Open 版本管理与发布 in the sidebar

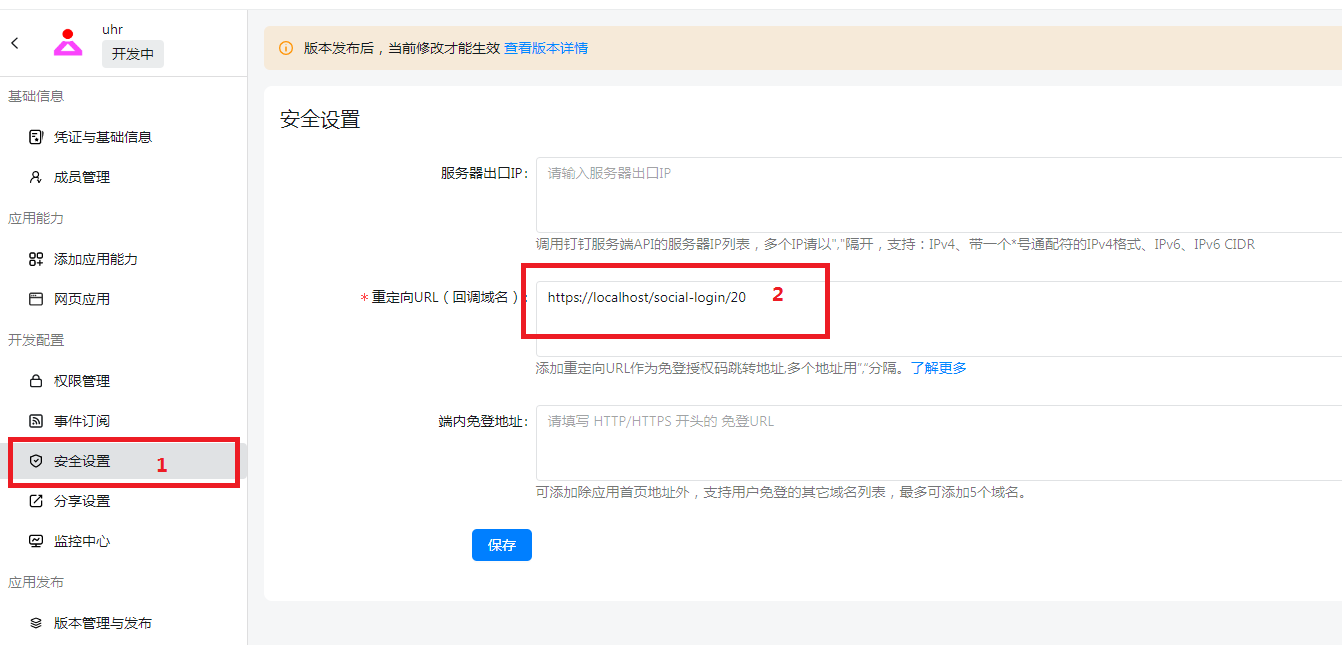click(123, 623)
